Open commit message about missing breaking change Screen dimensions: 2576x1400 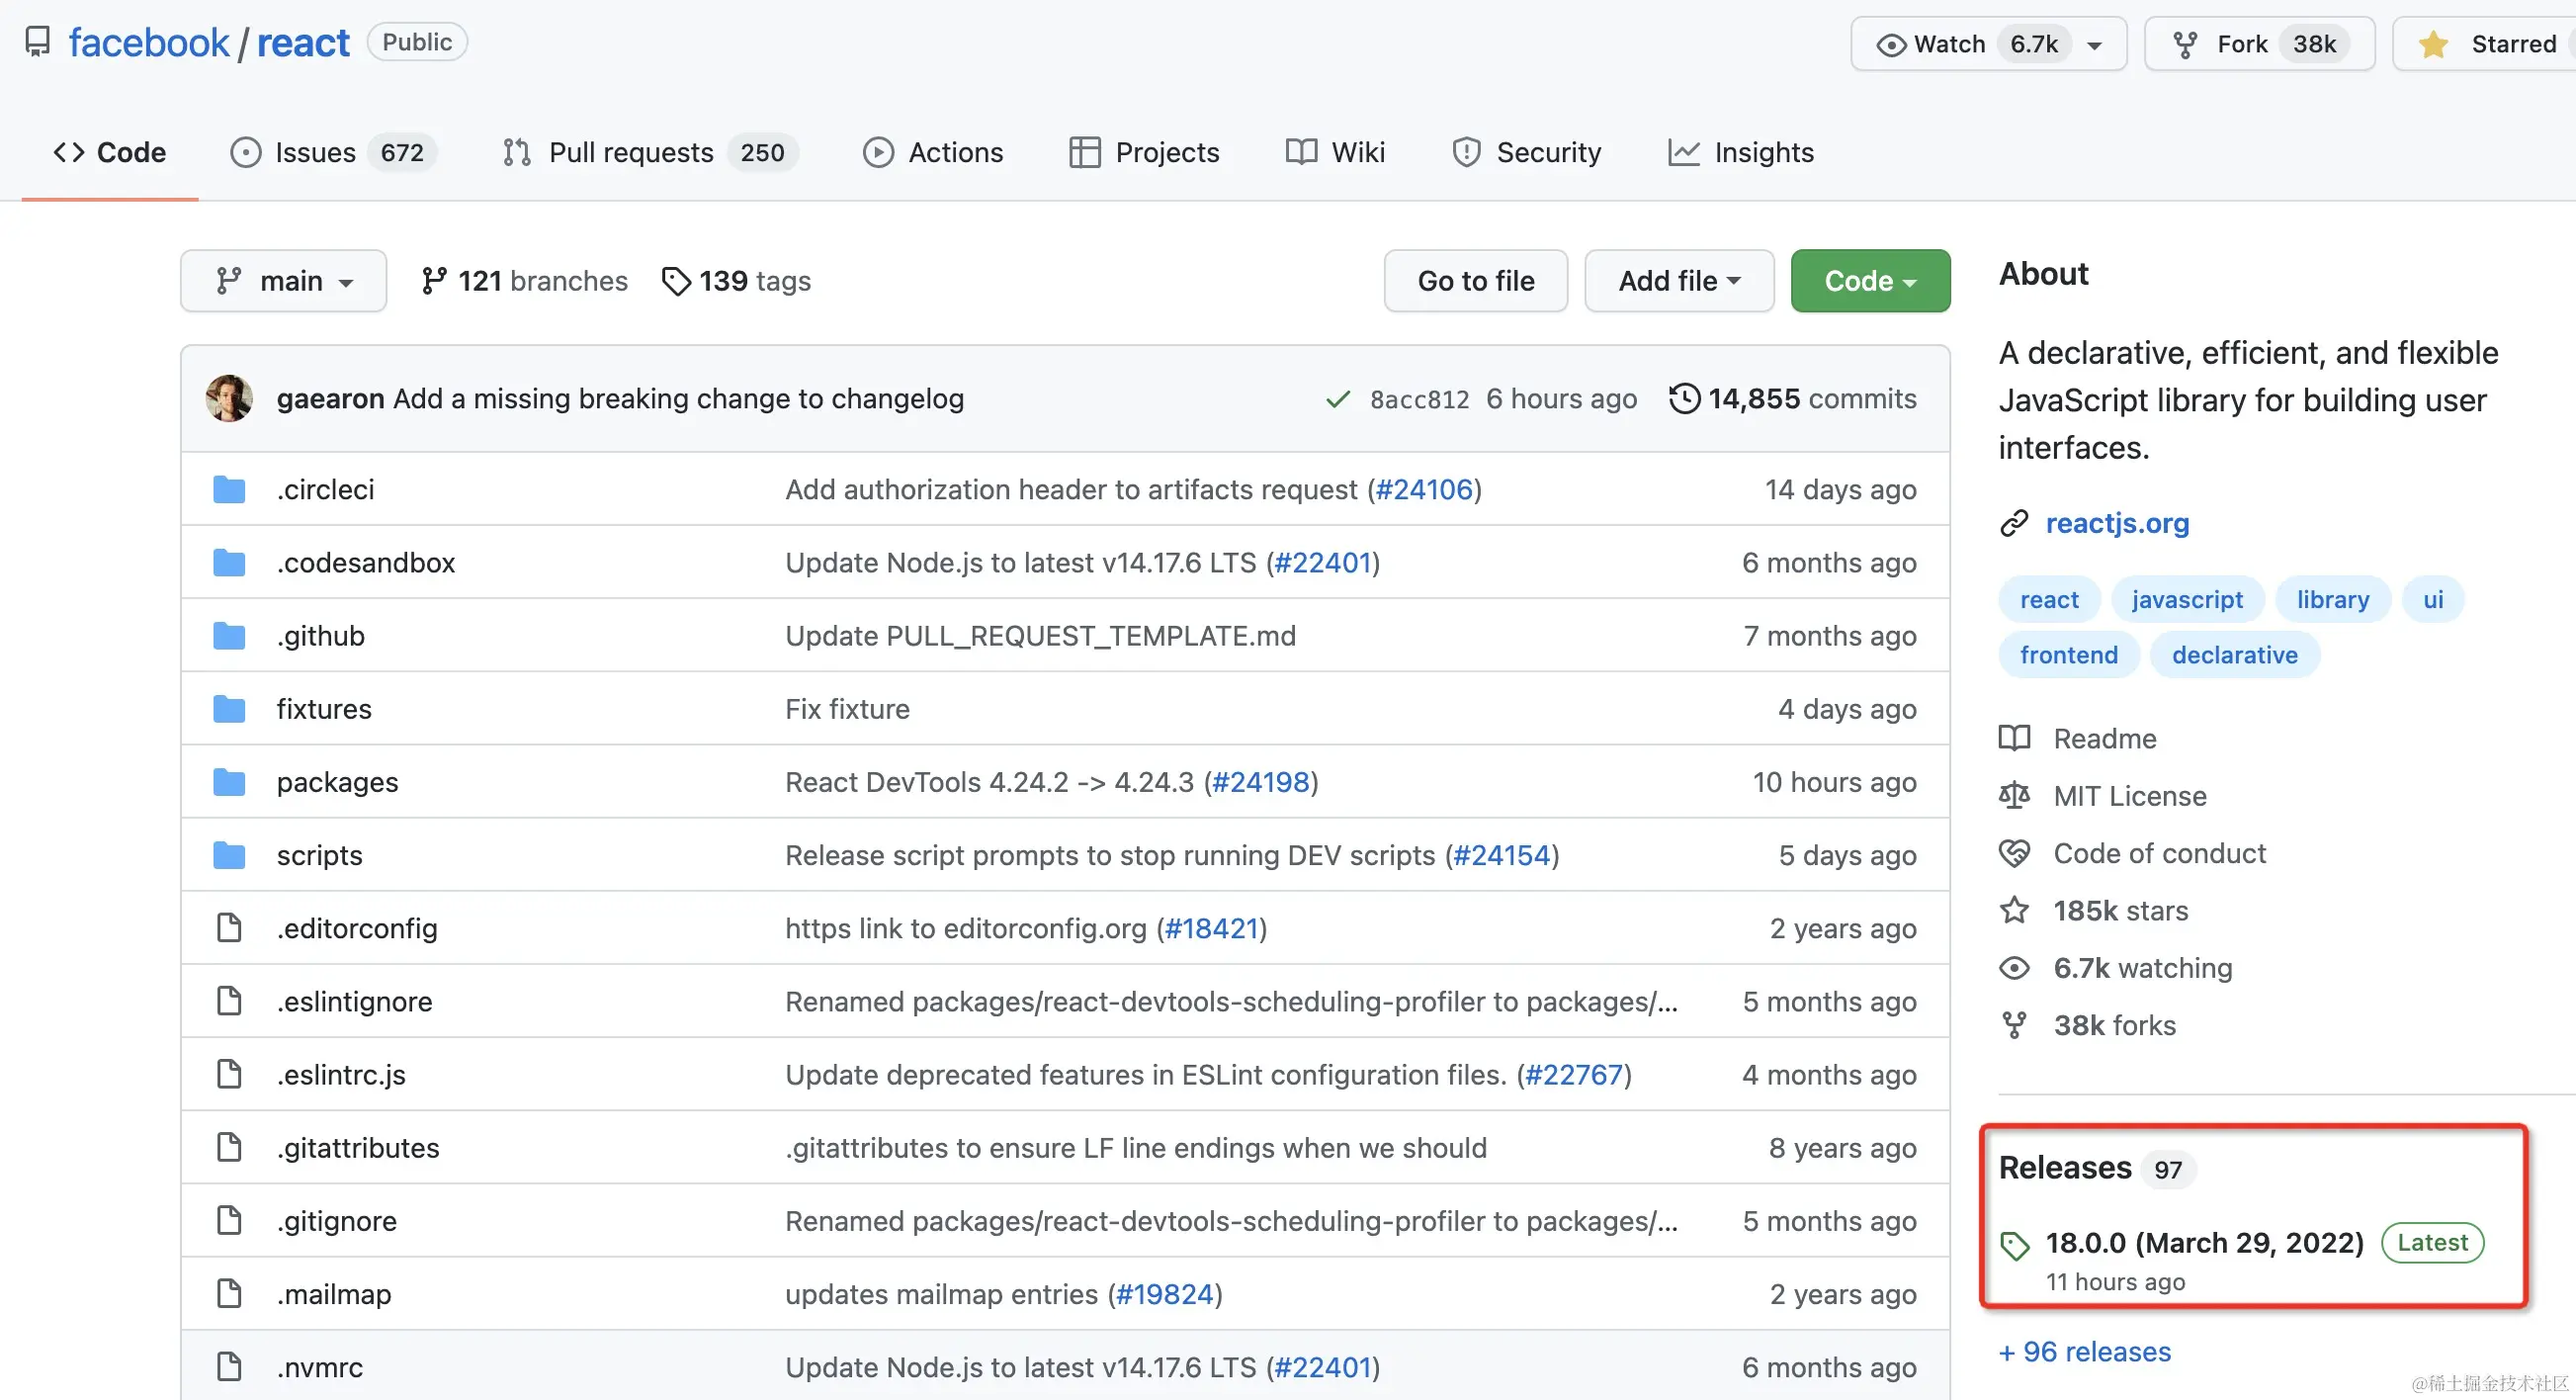679,399
